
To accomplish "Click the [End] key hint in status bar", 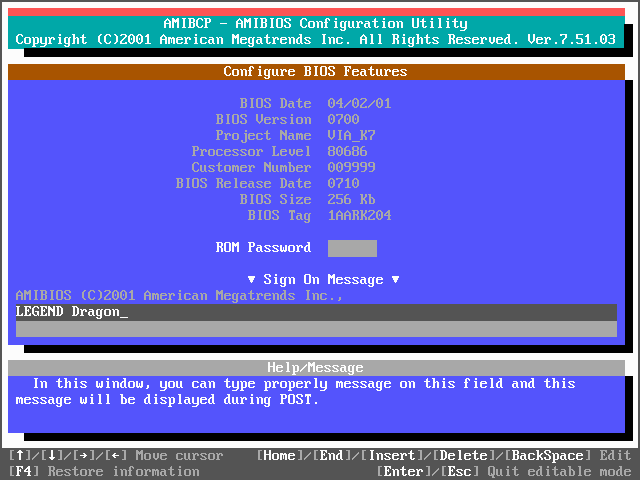I will click(x=331, y=456).
